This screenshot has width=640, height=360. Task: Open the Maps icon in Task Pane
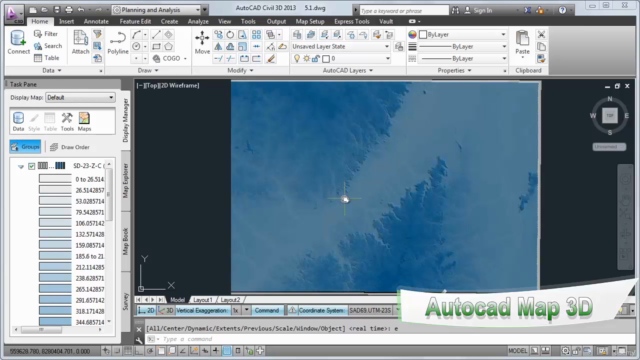84,122
